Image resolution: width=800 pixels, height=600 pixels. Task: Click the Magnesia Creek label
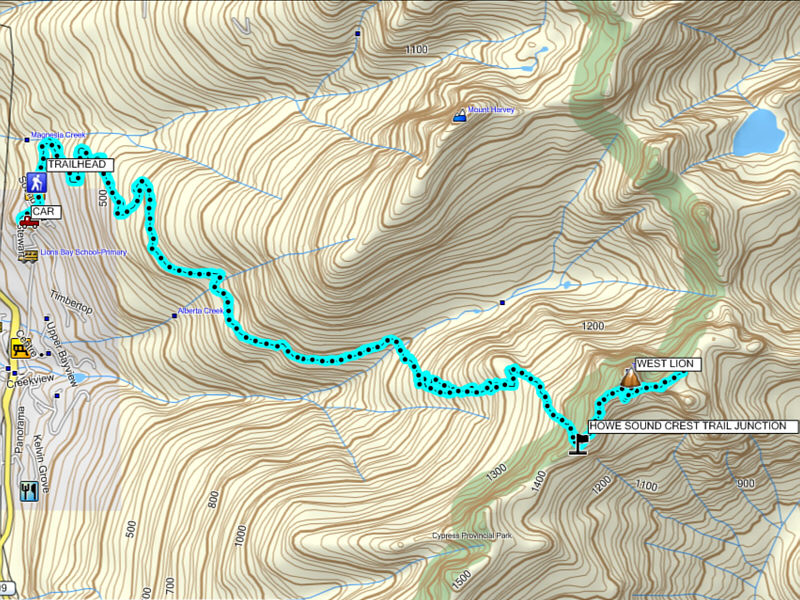[x=58, y=135]
